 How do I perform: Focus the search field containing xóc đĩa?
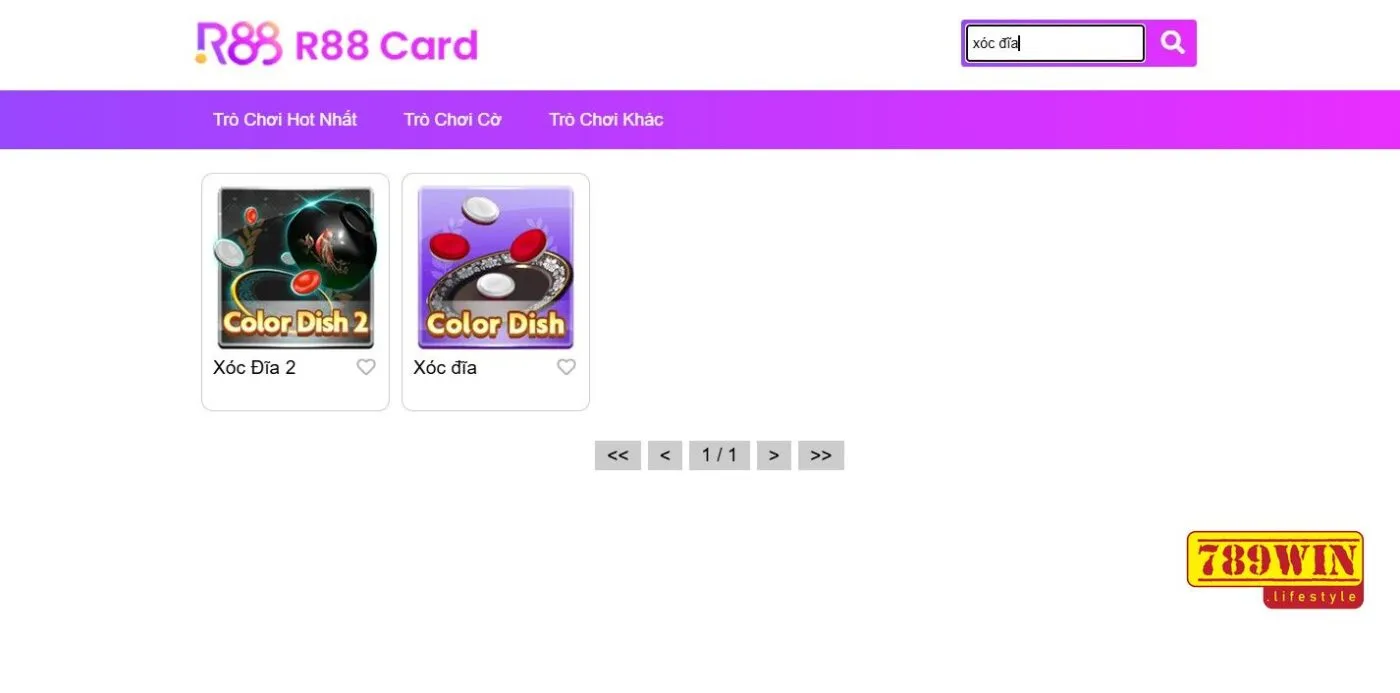1055,43
